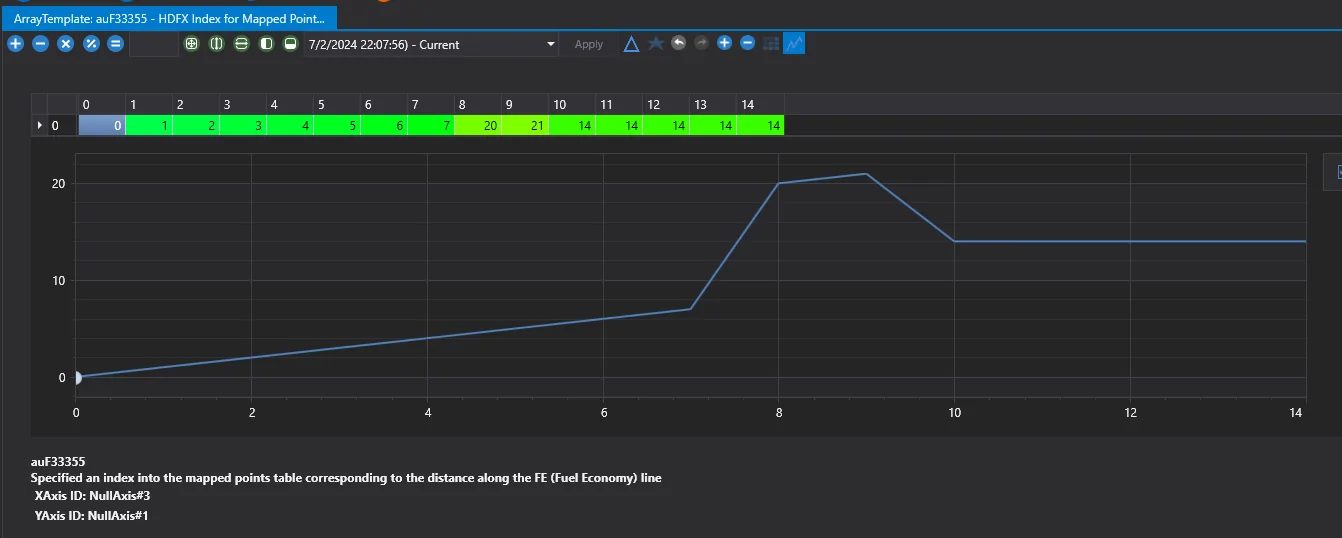Click the blue equals (set value) icon
The image size is (1342, 538).
(x=115, y=44)
